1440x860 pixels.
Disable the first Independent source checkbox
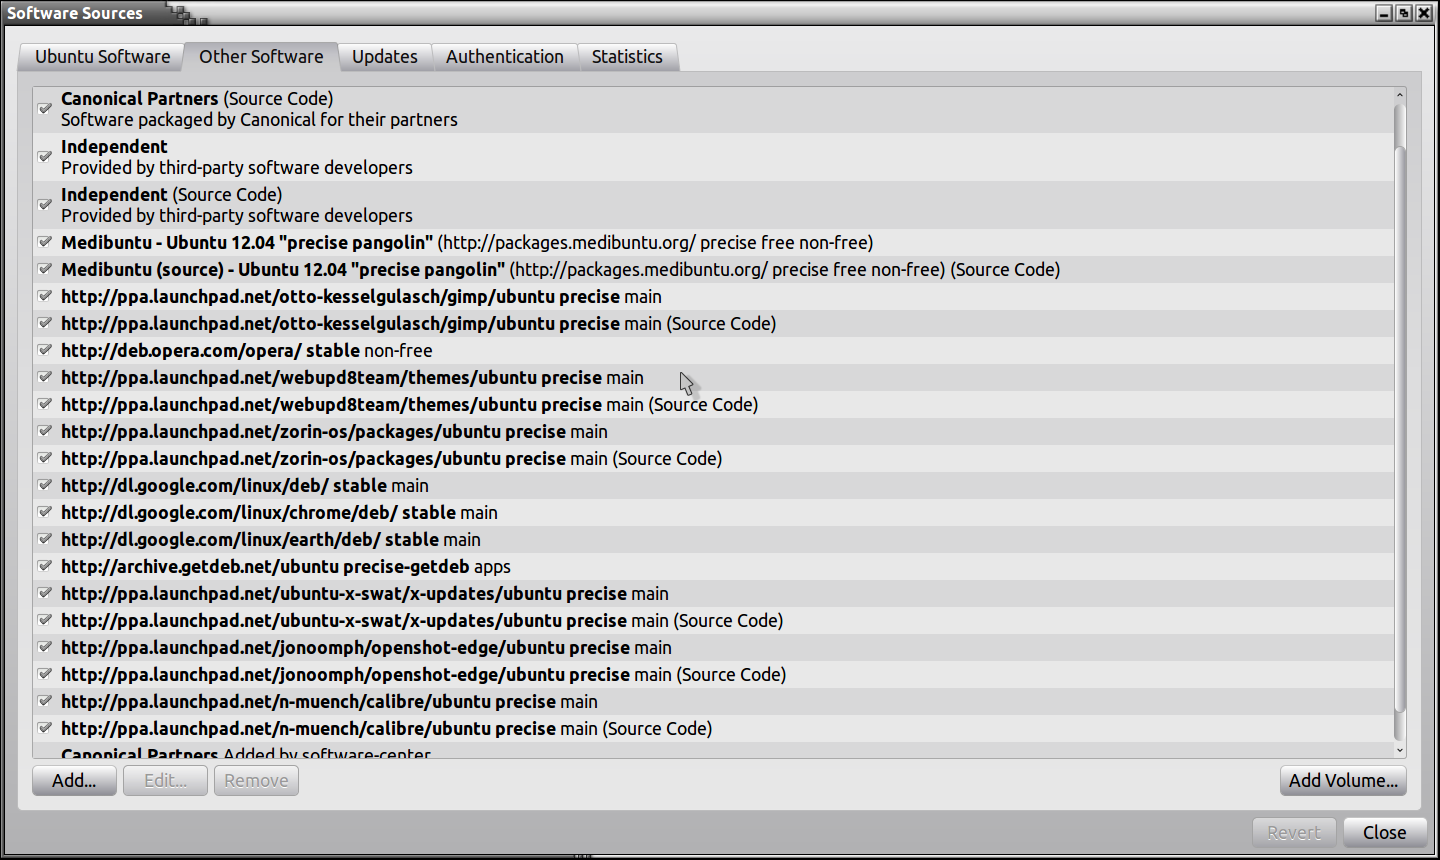pos(45,156)
